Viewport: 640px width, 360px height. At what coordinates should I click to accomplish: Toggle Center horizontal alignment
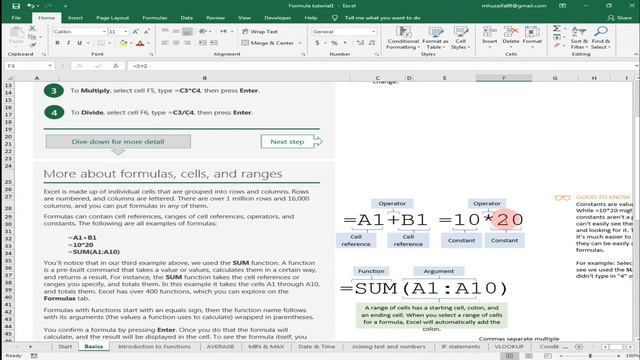click(176, 43)
